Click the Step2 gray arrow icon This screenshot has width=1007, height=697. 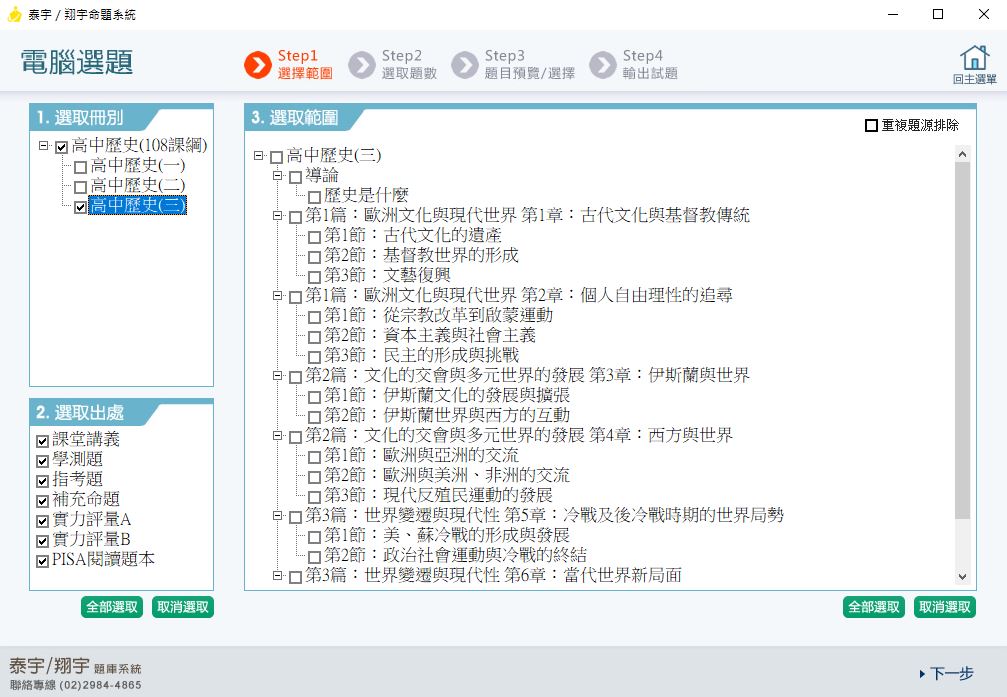pyautogui.click(x=361, y=65)
